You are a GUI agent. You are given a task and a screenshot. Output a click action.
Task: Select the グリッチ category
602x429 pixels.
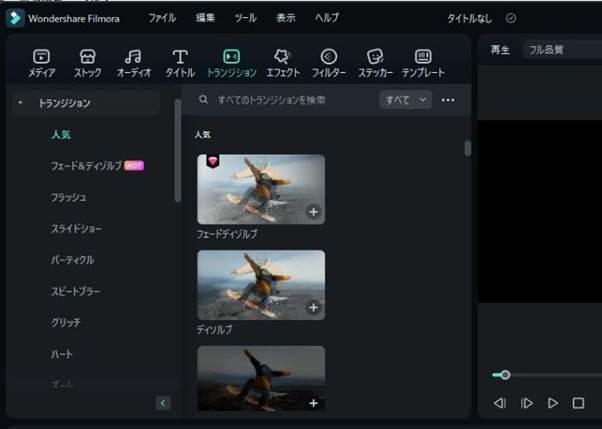66,322
